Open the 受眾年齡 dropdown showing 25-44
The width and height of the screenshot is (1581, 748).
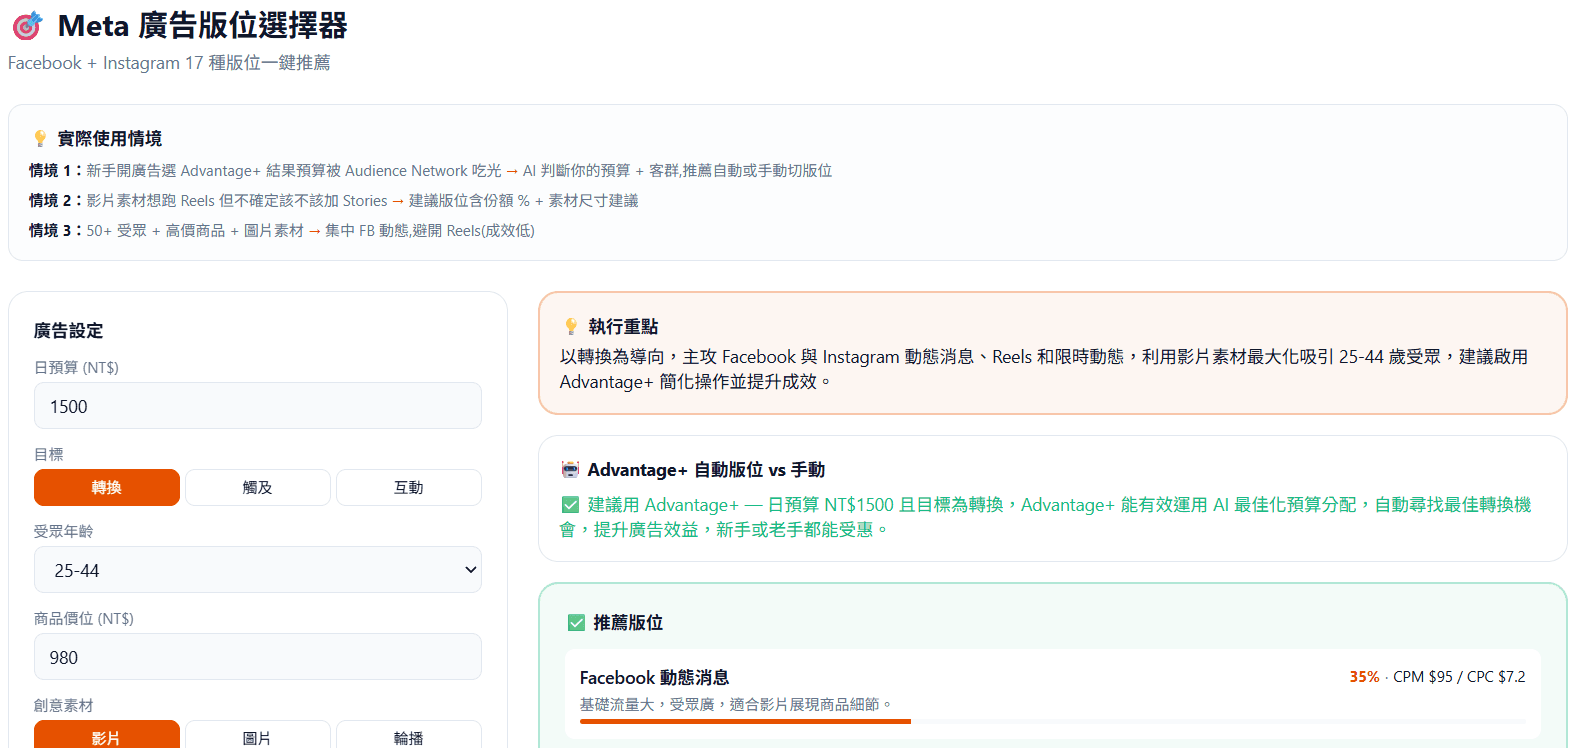pyautogui.click(x=258, y=570)
